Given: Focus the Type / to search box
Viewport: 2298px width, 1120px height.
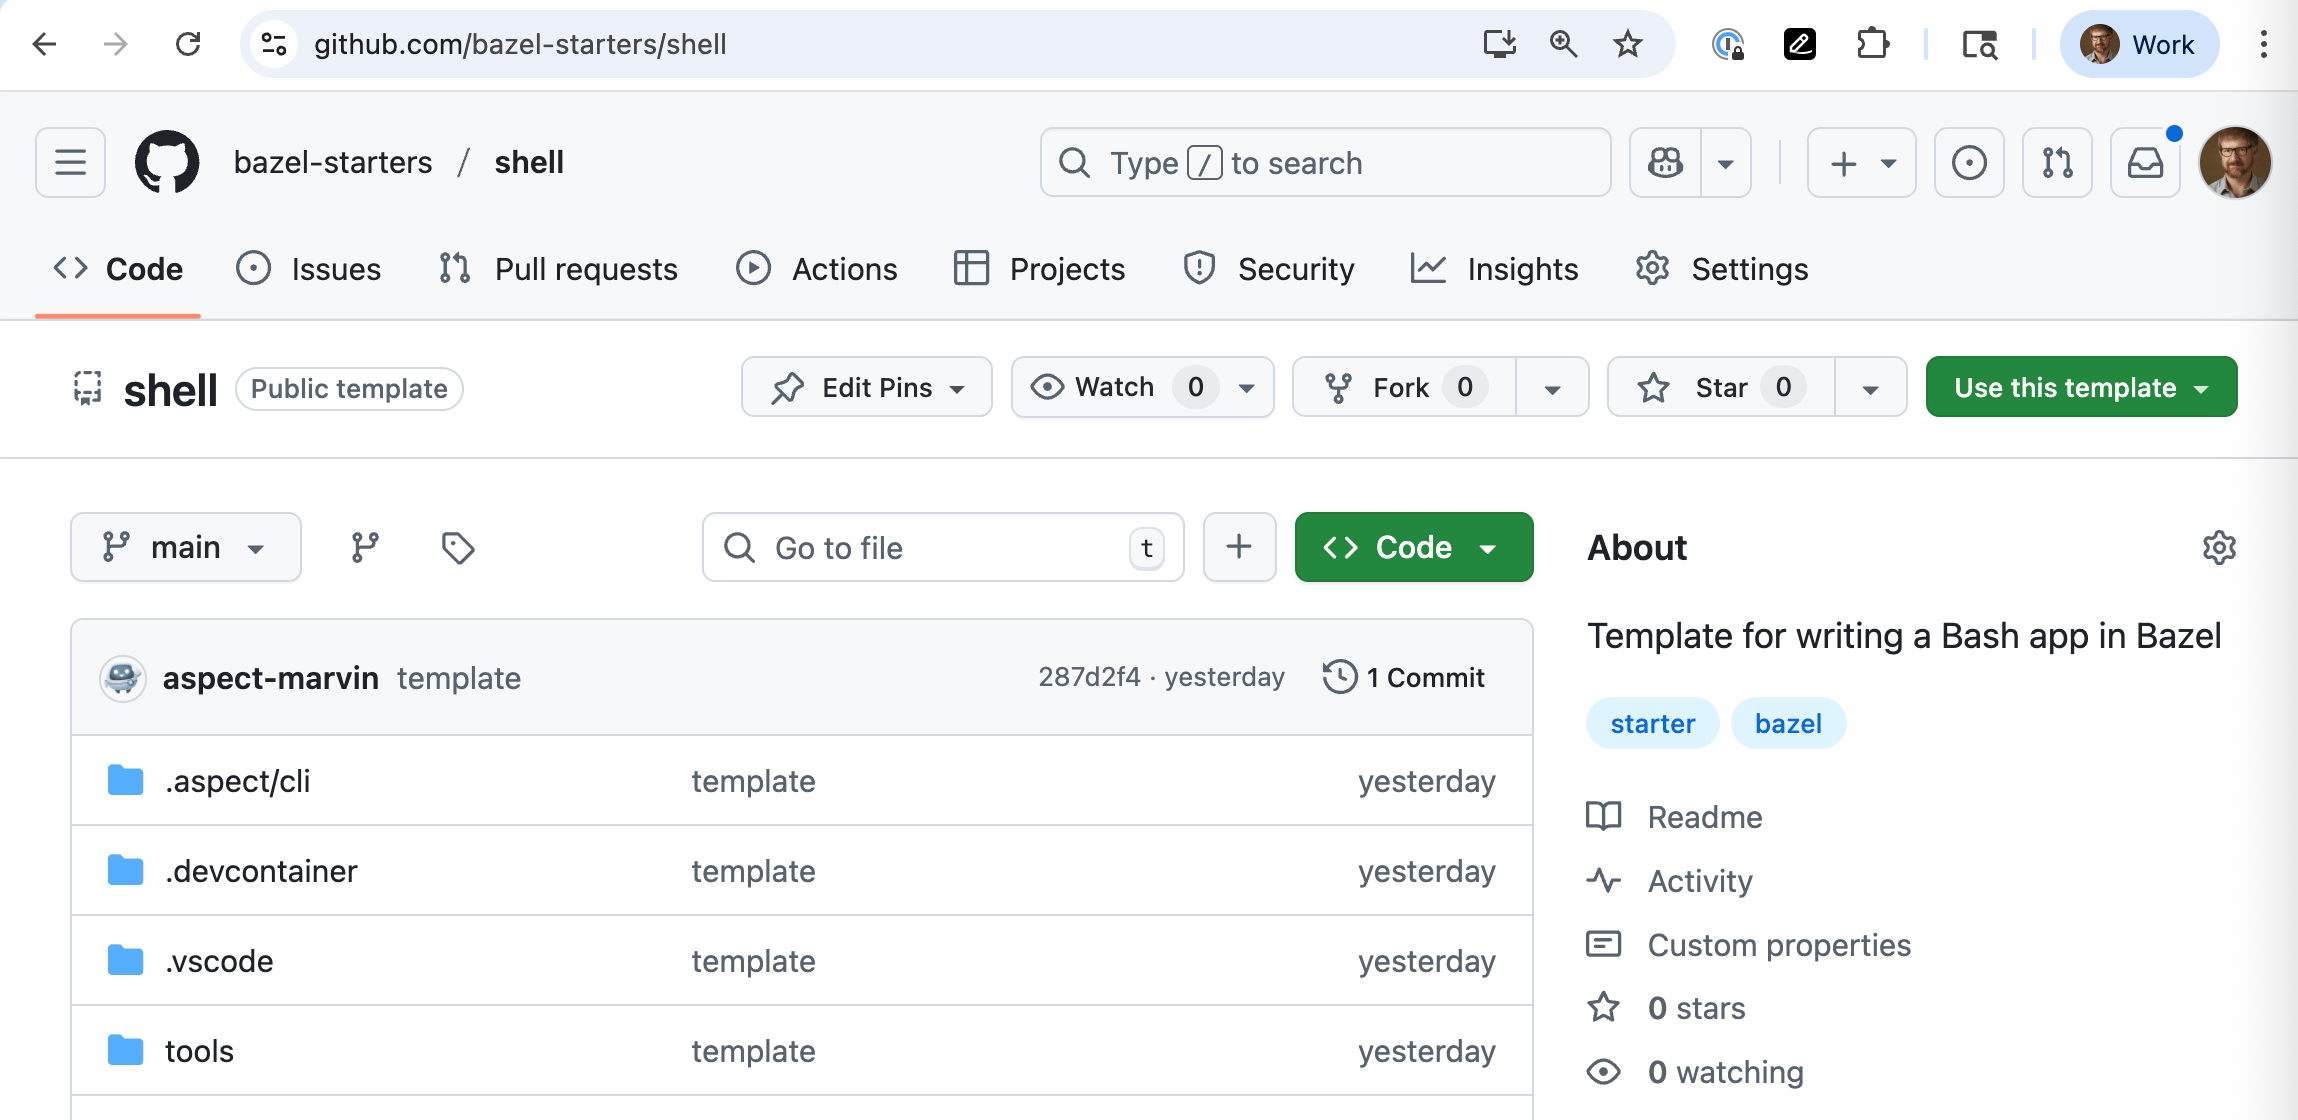Looking at the screenshot, I should coord(1325,162).
